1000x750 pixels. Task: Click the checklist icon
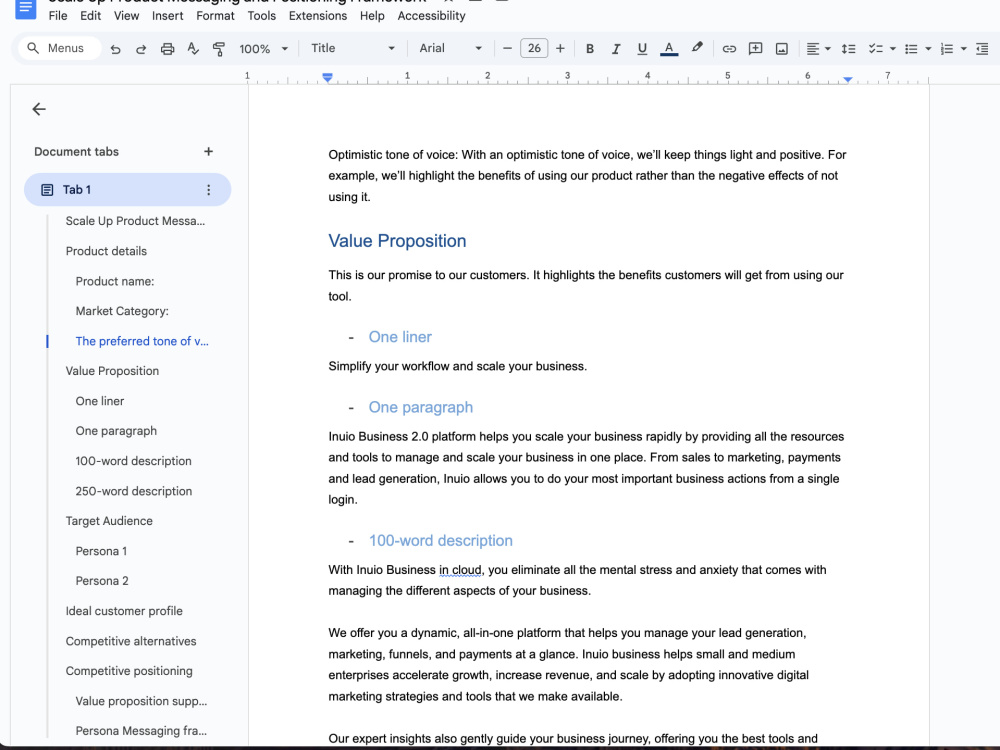click(x=876, y=49)
